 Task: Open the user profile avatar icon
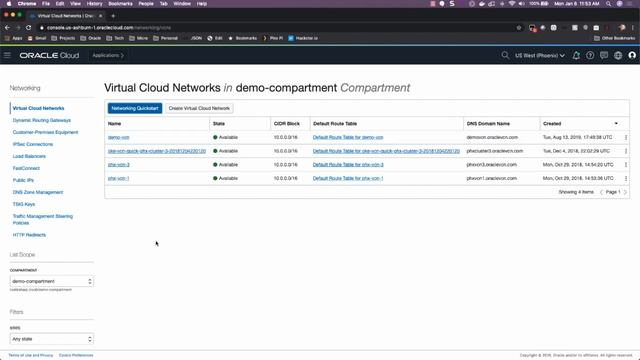click(x=632, y=56)
